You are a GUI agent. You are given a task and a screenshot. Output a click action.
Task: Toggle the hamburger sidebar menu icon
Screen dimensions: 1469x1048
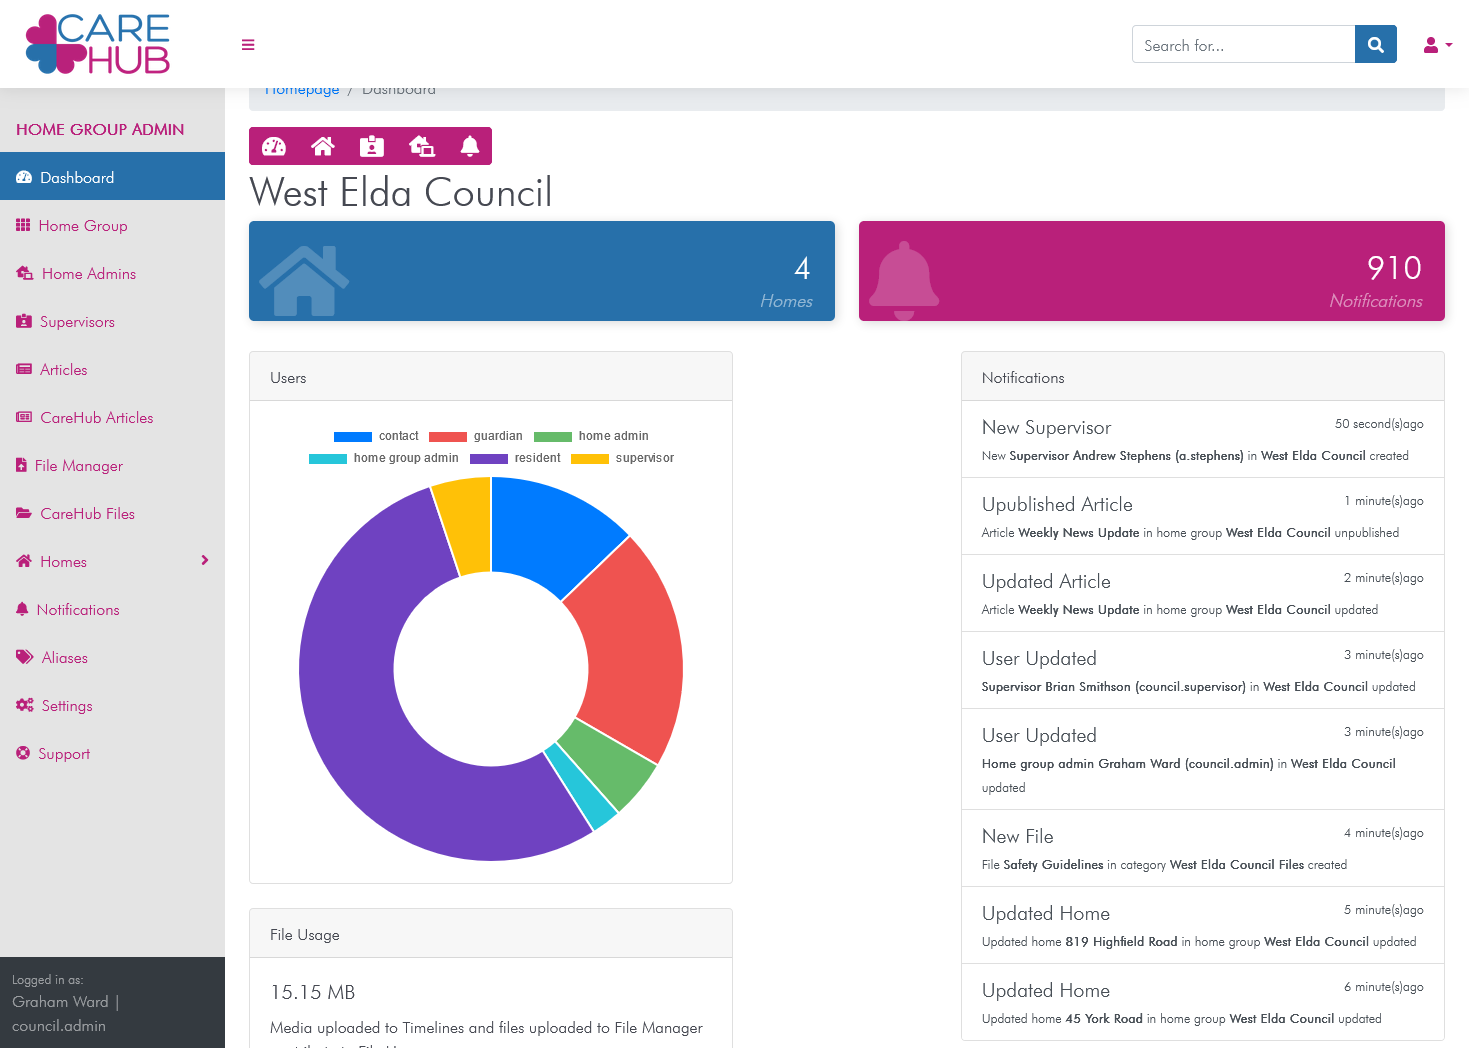[x=248, y=45]
